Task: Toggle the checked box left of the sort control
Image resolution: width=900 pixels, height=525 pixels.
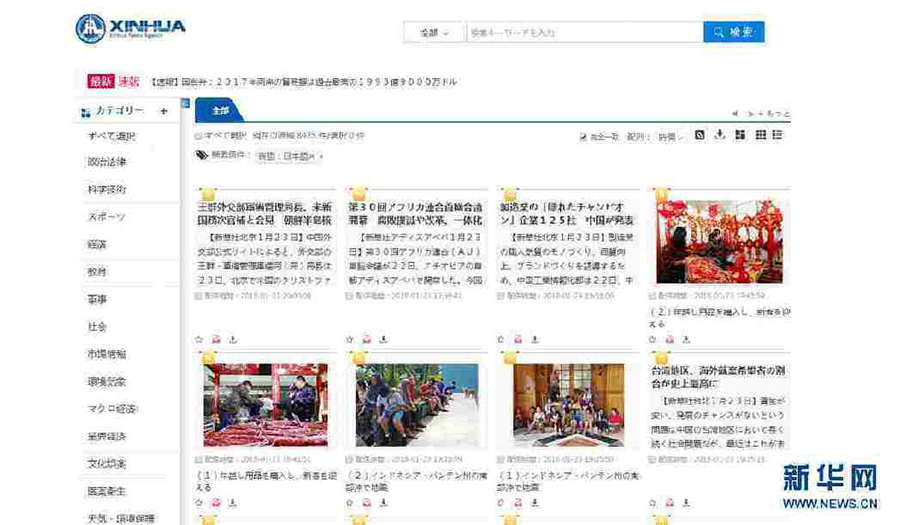Action: (584, 137)
